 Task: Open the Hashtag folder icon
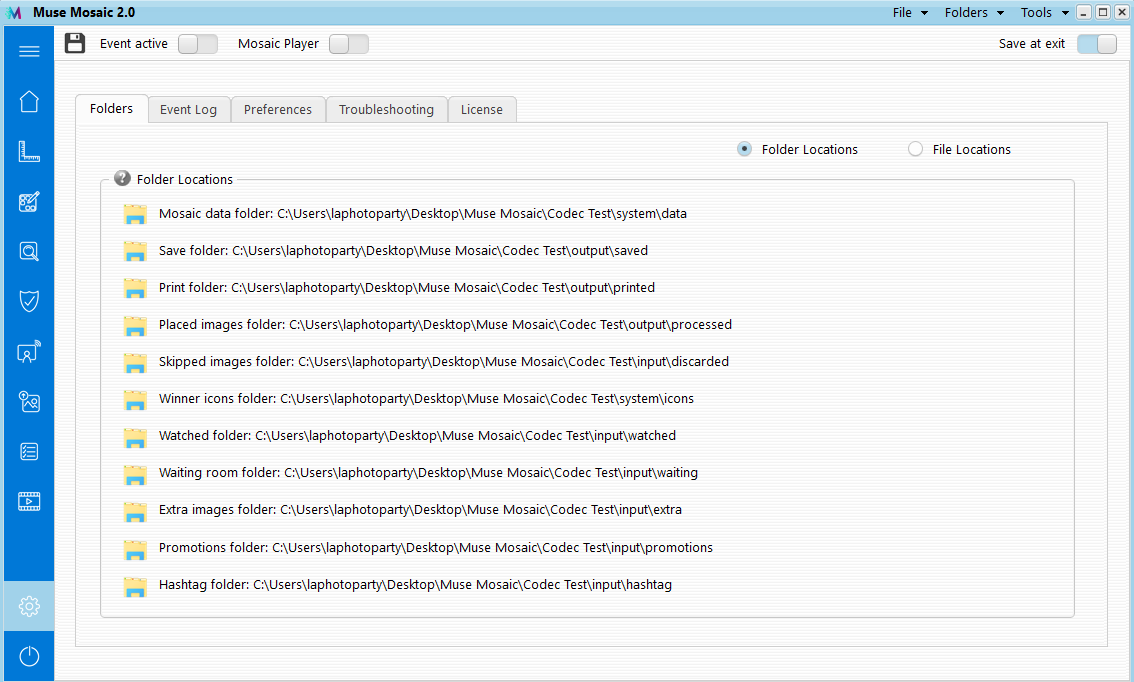point(135,585)
